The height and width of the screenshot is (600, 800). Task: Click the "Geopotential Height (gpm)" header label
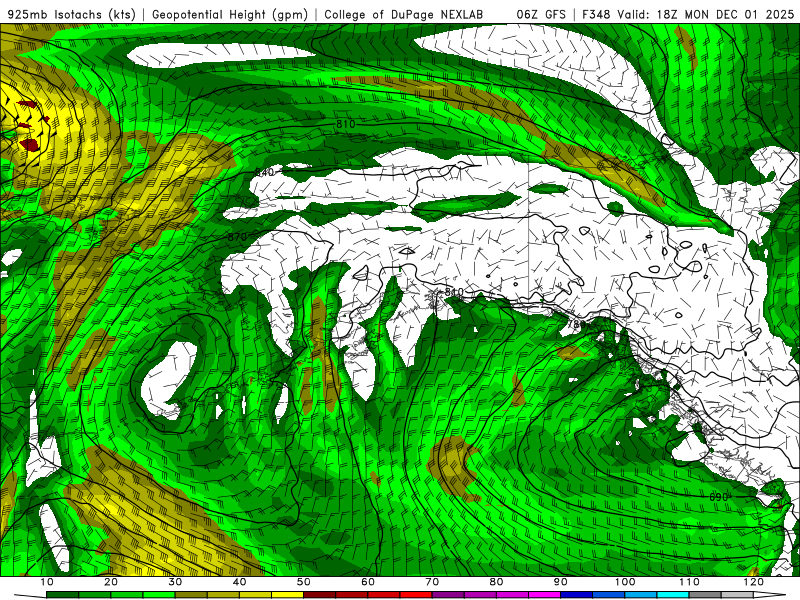(230, 14)
